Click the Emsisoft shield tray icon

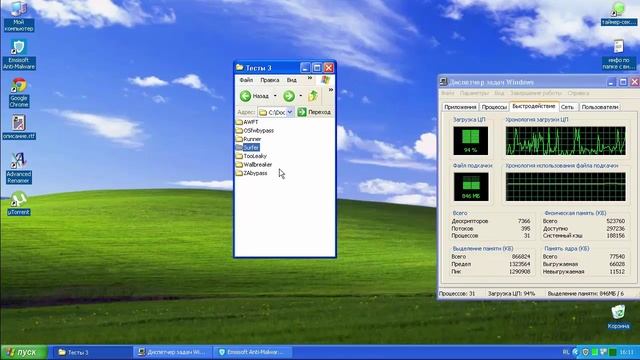(585, 352)
